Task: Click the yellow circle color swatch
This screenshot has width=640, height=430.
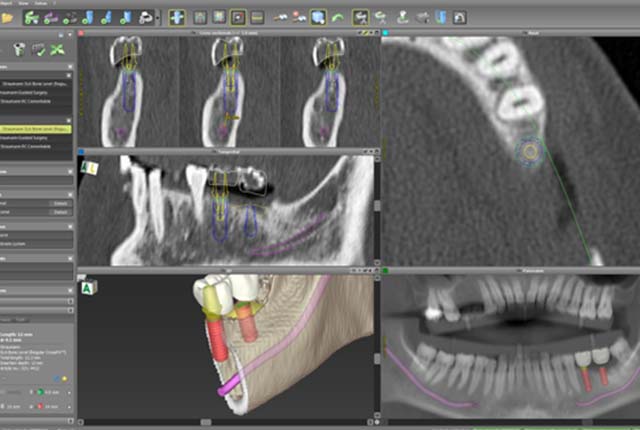Action: (64, 379)
